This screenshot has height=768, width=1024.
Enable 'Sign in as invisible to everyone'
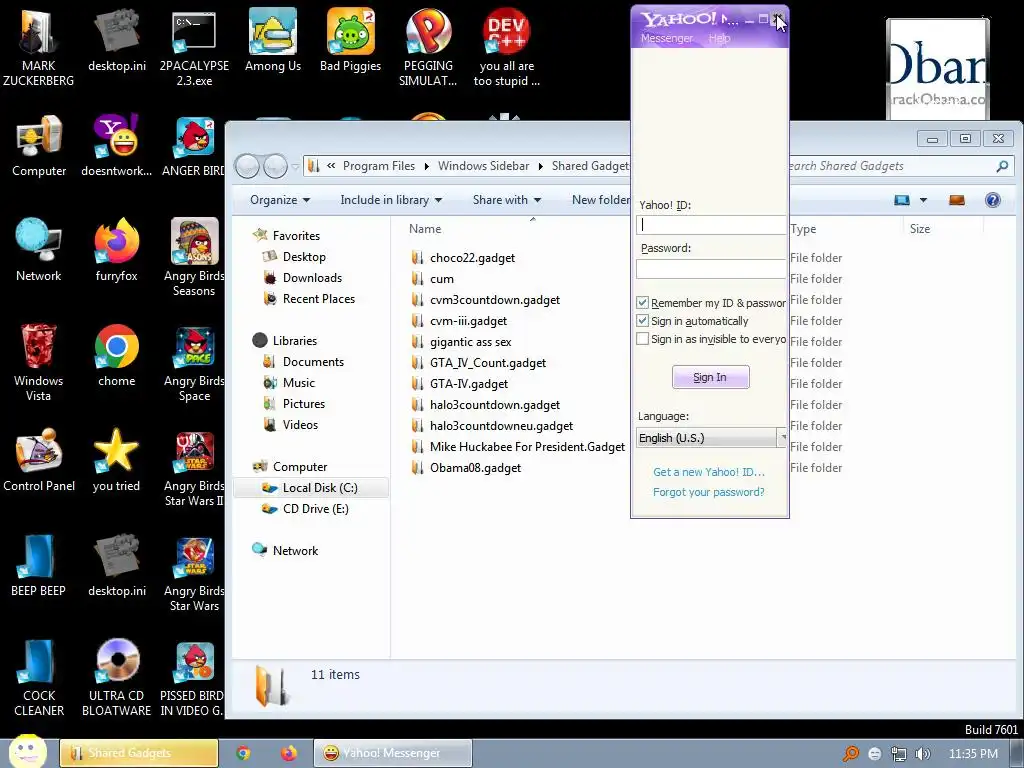click(643, 339)
